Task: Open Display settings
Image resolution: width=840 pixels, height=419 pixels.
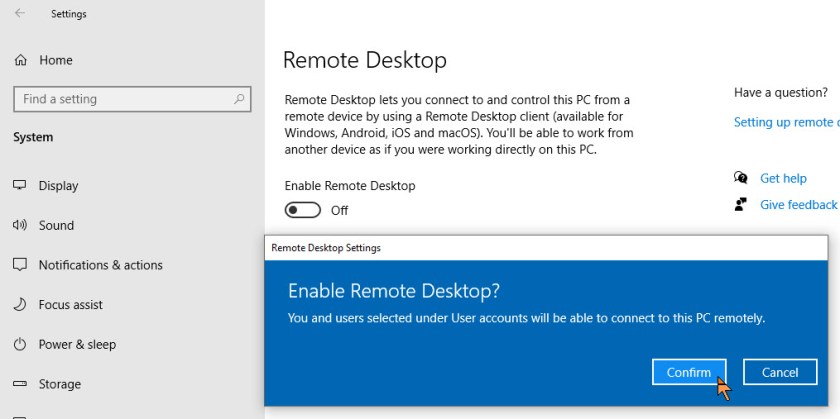Action: click(58, 185)
